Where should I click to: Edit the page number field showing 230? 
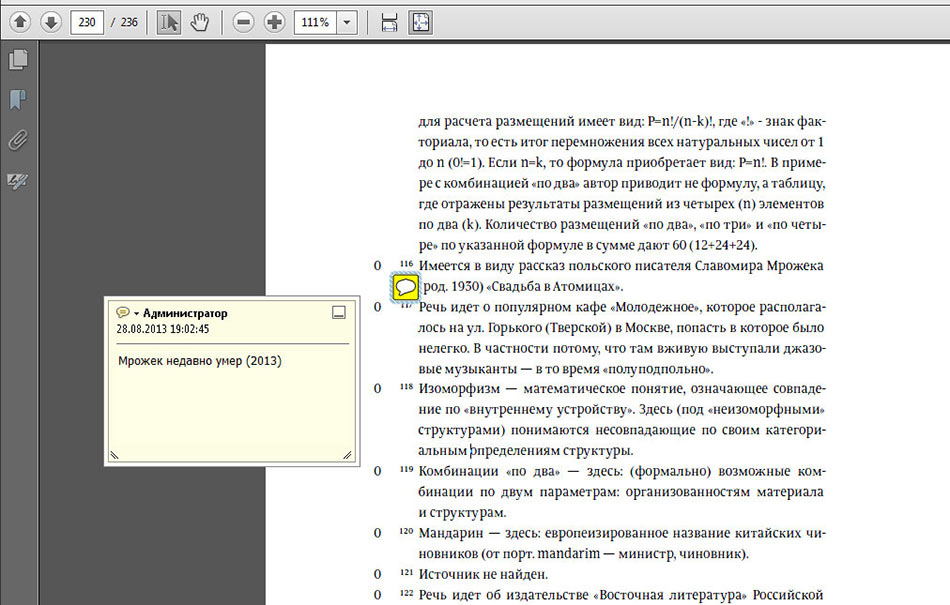coord(87,21)
